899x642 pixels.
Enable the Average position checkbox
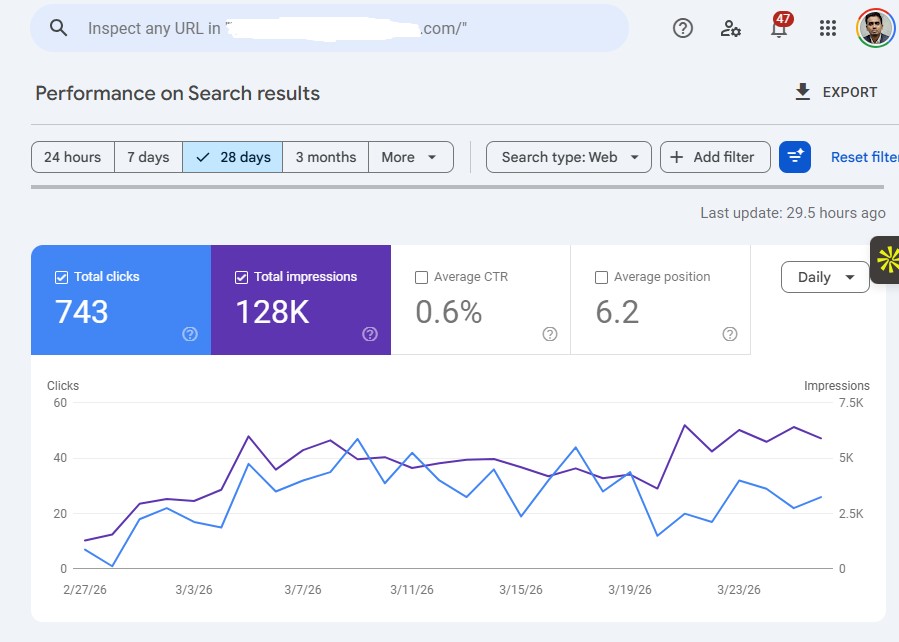[x=601, y=277]
